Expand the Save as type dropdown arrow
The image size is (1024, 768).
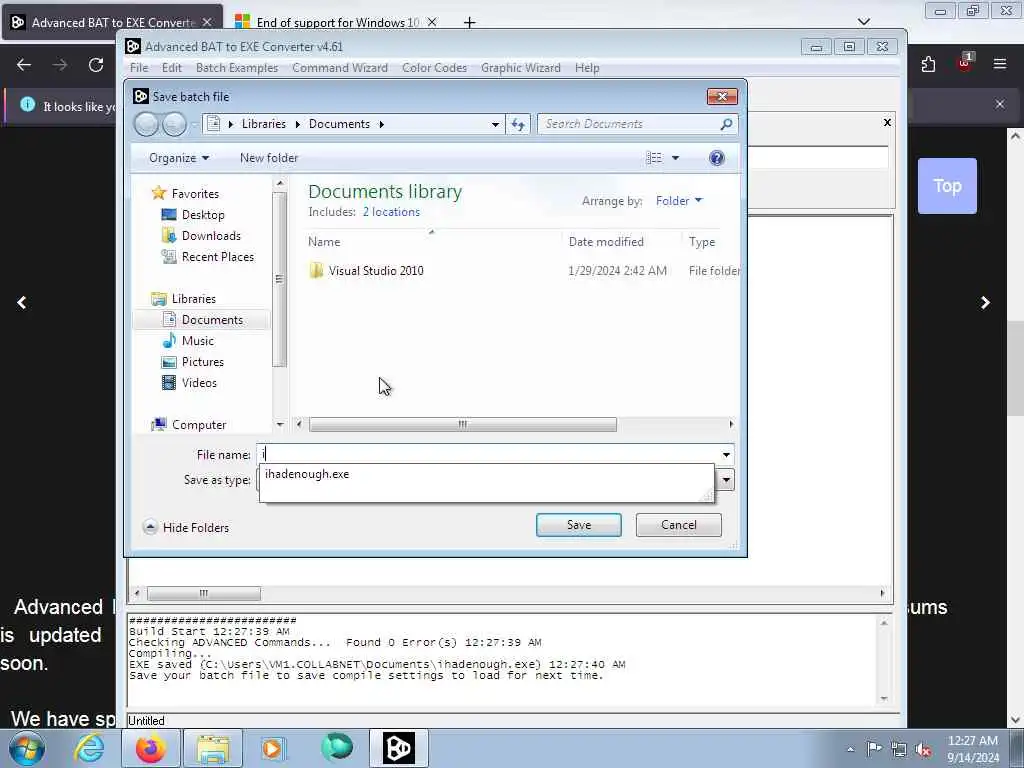tap(726, 480)
